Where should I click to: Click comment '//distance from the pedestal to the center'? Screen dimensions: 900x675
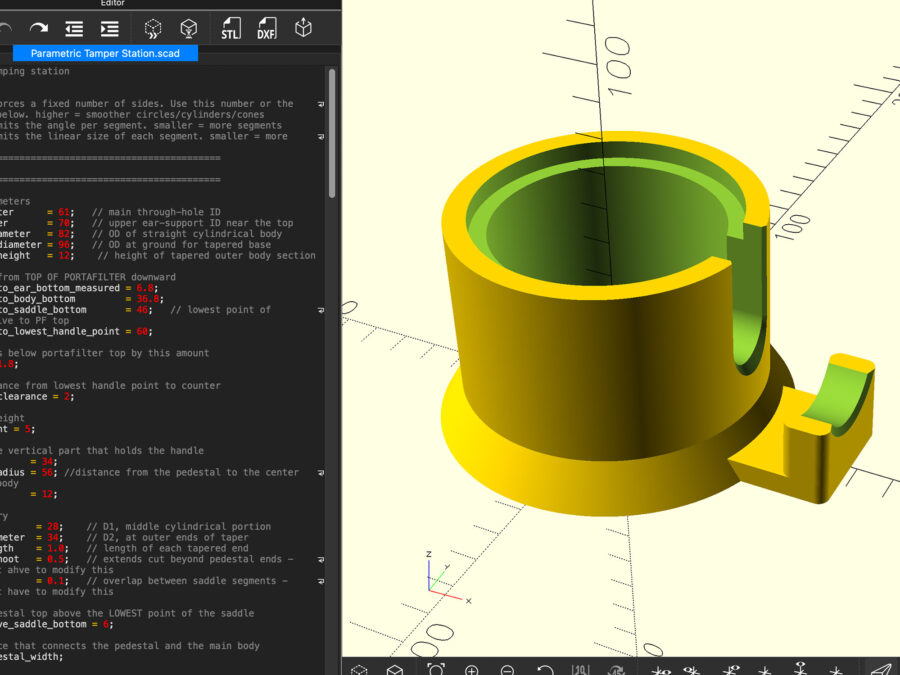(x=181, y=472)
